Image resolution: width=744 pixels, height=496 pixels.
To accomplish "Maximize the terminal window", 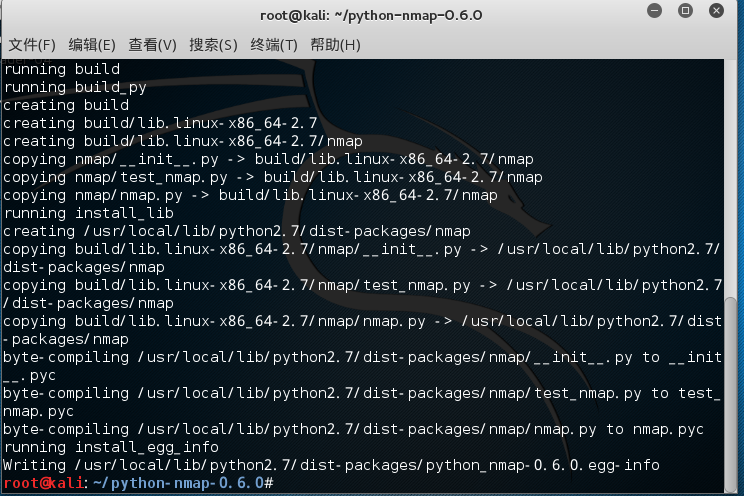I will click(x=685, y=10).
